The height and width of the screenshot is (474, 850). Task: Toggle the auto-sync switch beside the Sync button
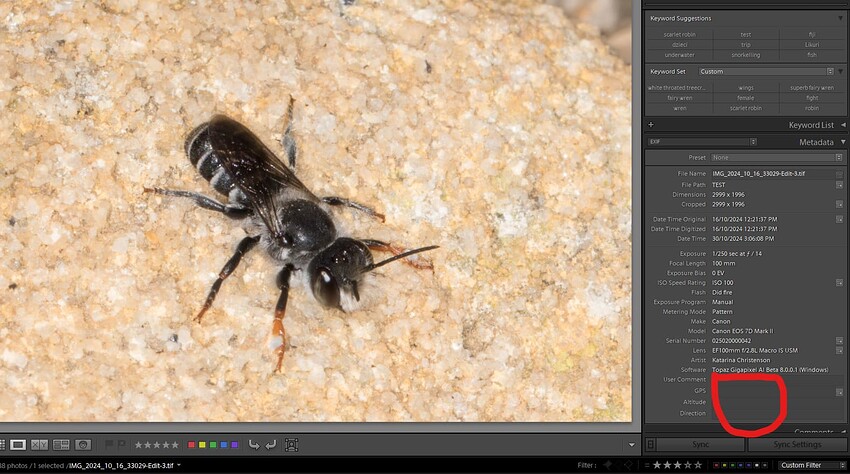[x=651, y=444]
